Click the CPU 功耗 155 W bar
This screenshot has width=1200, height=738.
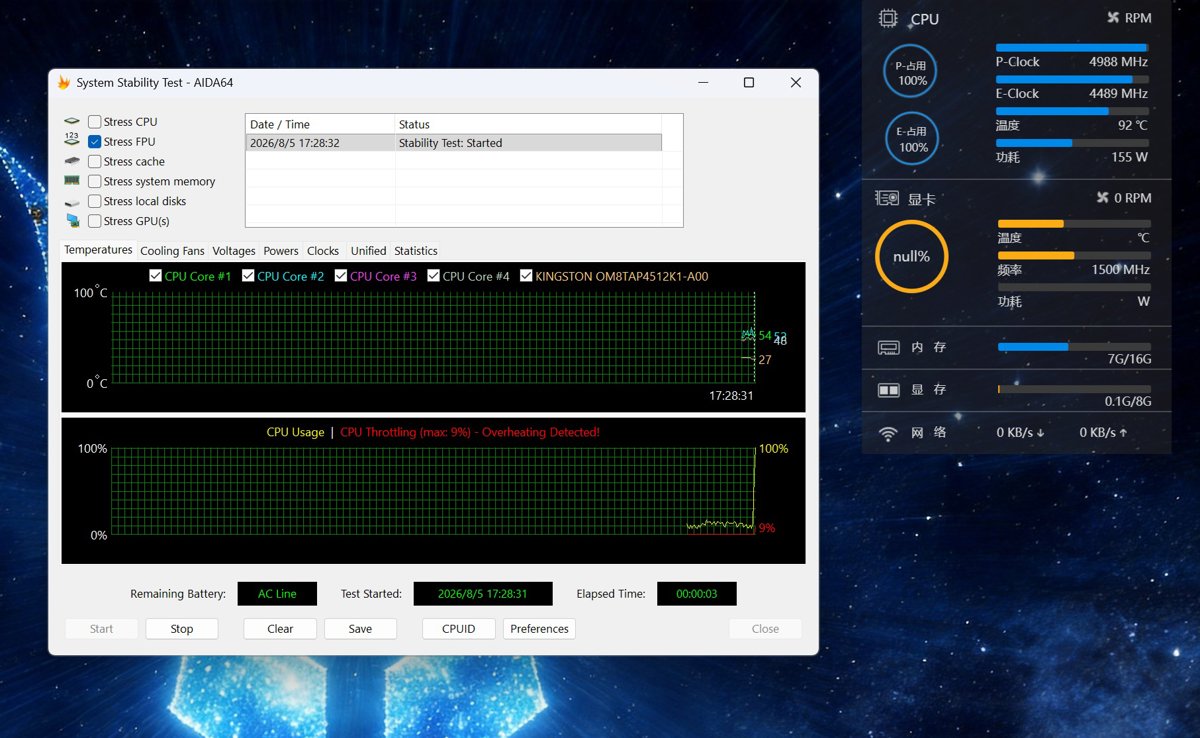[x=1072, y=143]
